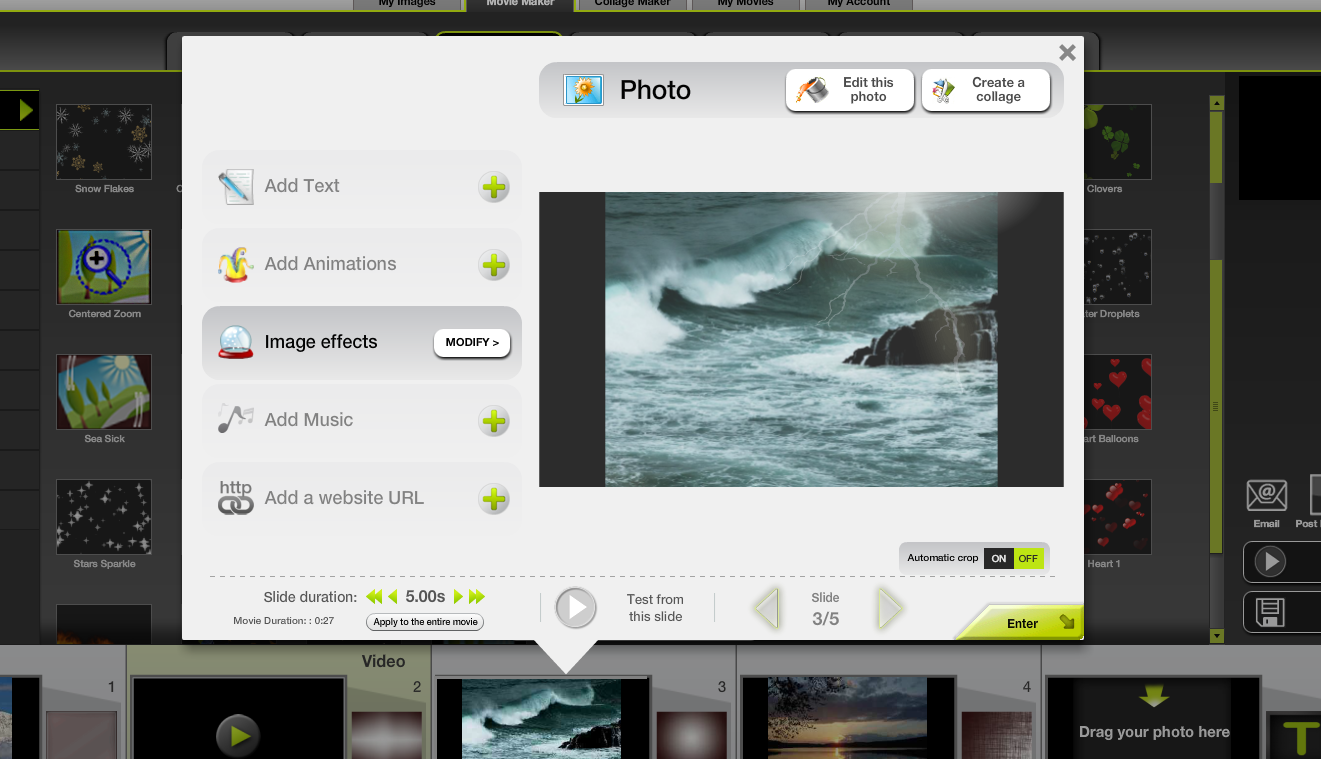The height and width of the screenshot is (759, 1321).
Task: Open the My Movies tab
Action: pos(745,4)
